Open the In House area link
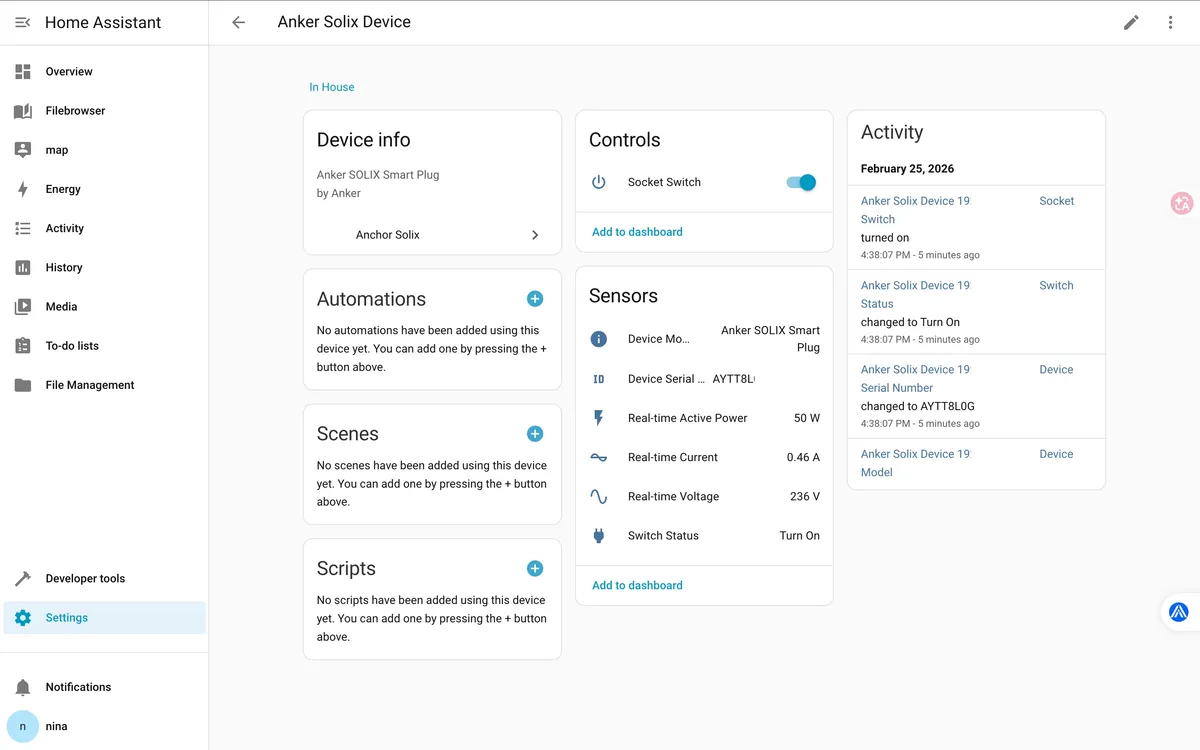1200x750 pixels. (x=331, y=87)
